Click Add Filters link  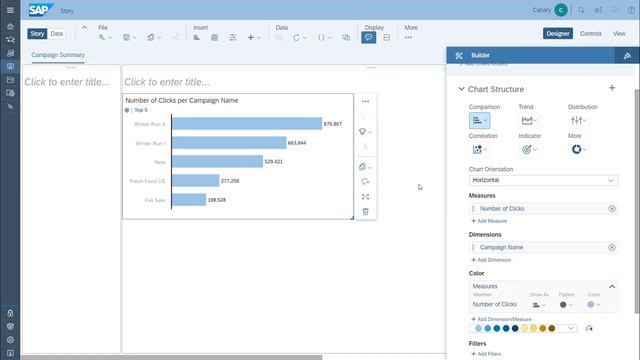pos(486,354)
